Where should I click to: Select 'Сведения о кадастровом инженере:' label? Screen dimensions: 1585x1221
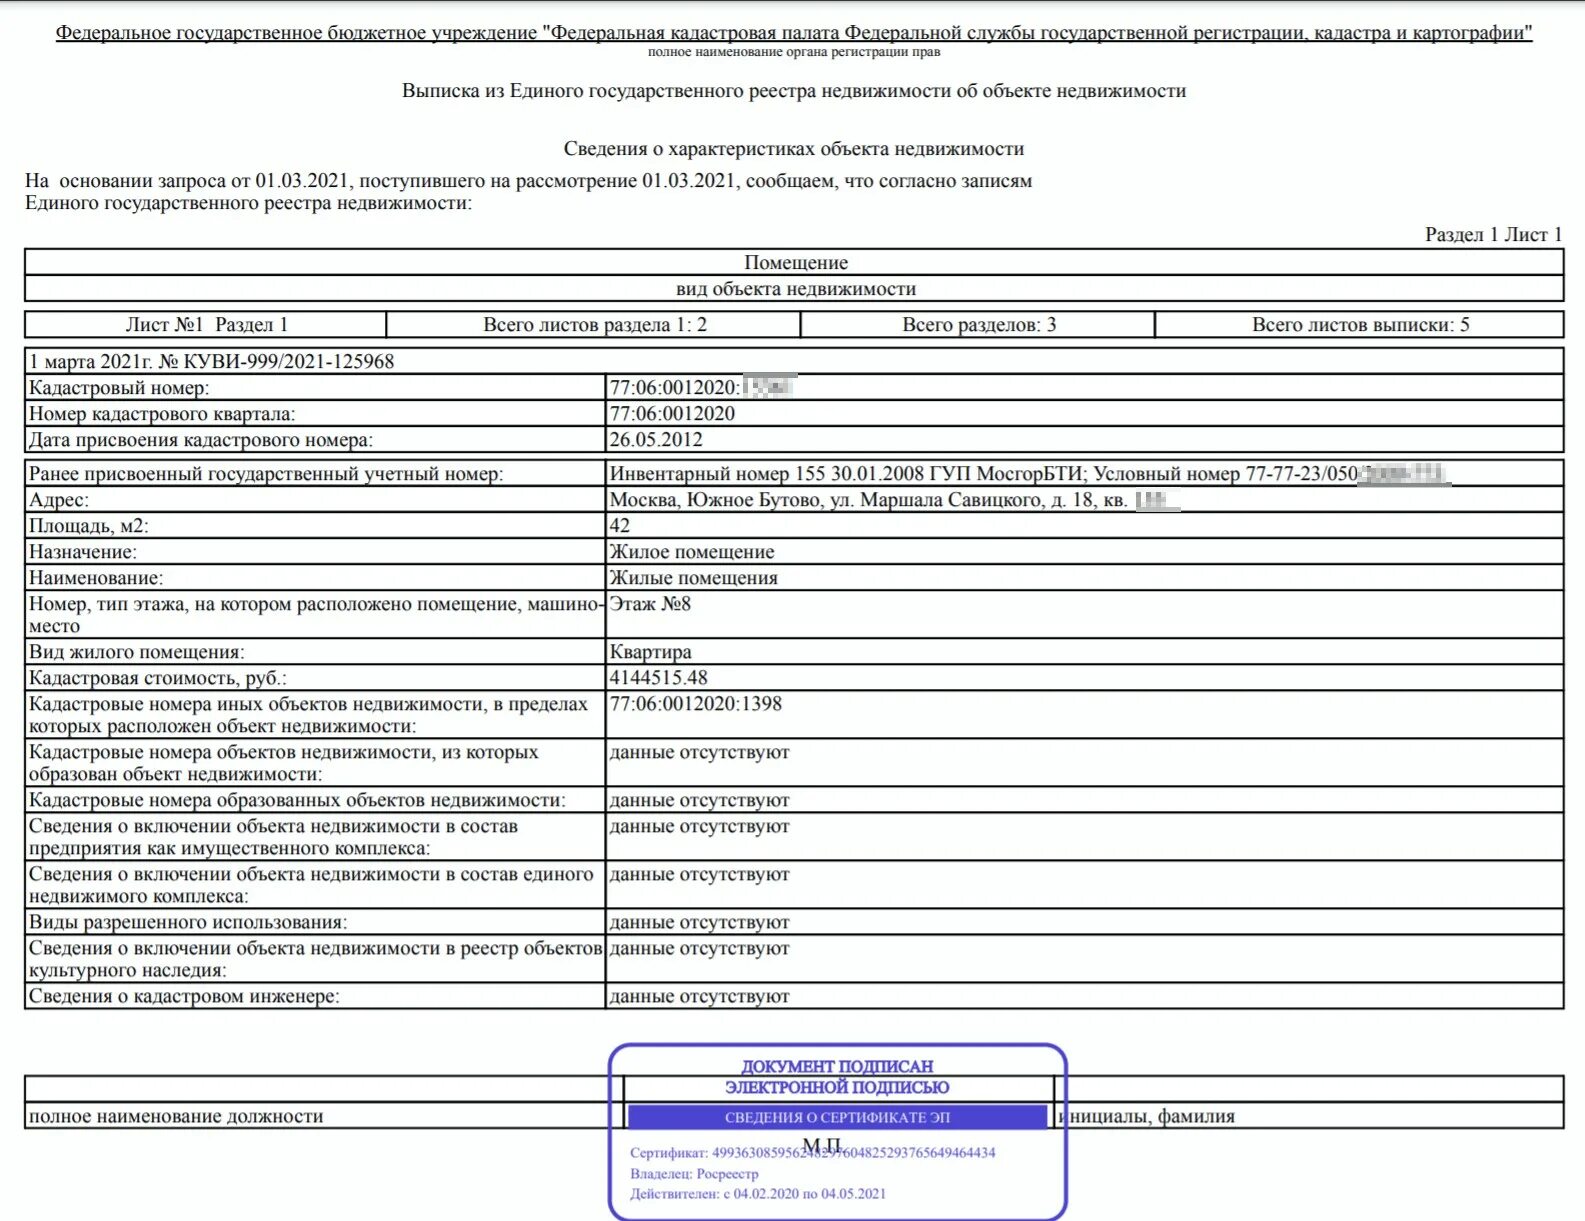pos(184,996)
